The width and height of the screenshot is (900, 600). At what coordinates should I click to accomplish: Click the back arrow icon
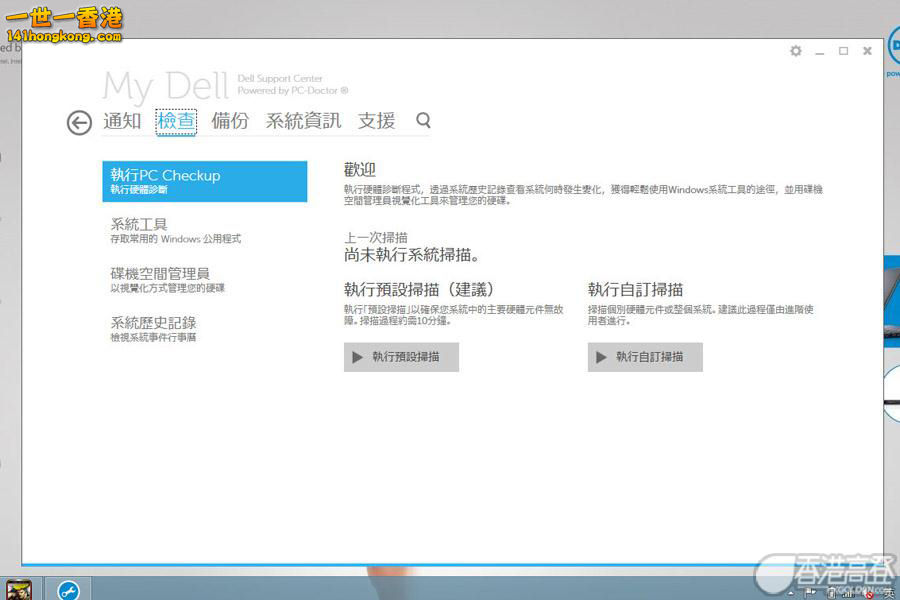79,122
